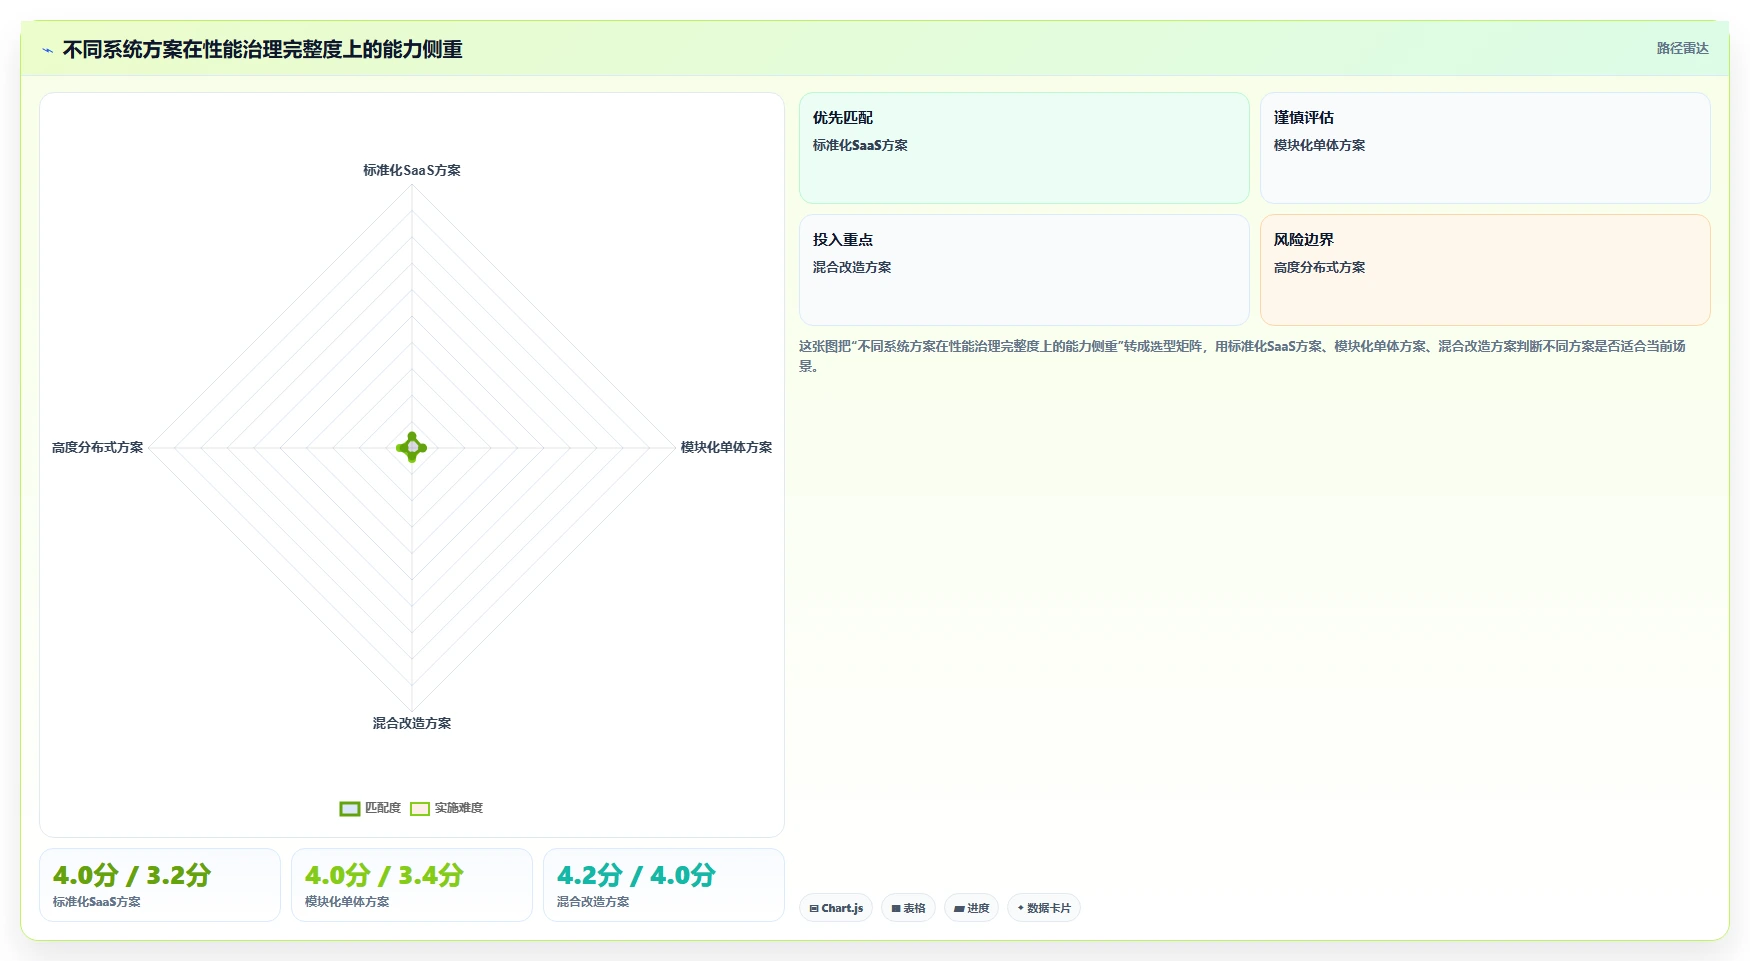This screenshot has height=961, width=1750.
Task: Click the header icon beside the title
Action: [47, 50]
